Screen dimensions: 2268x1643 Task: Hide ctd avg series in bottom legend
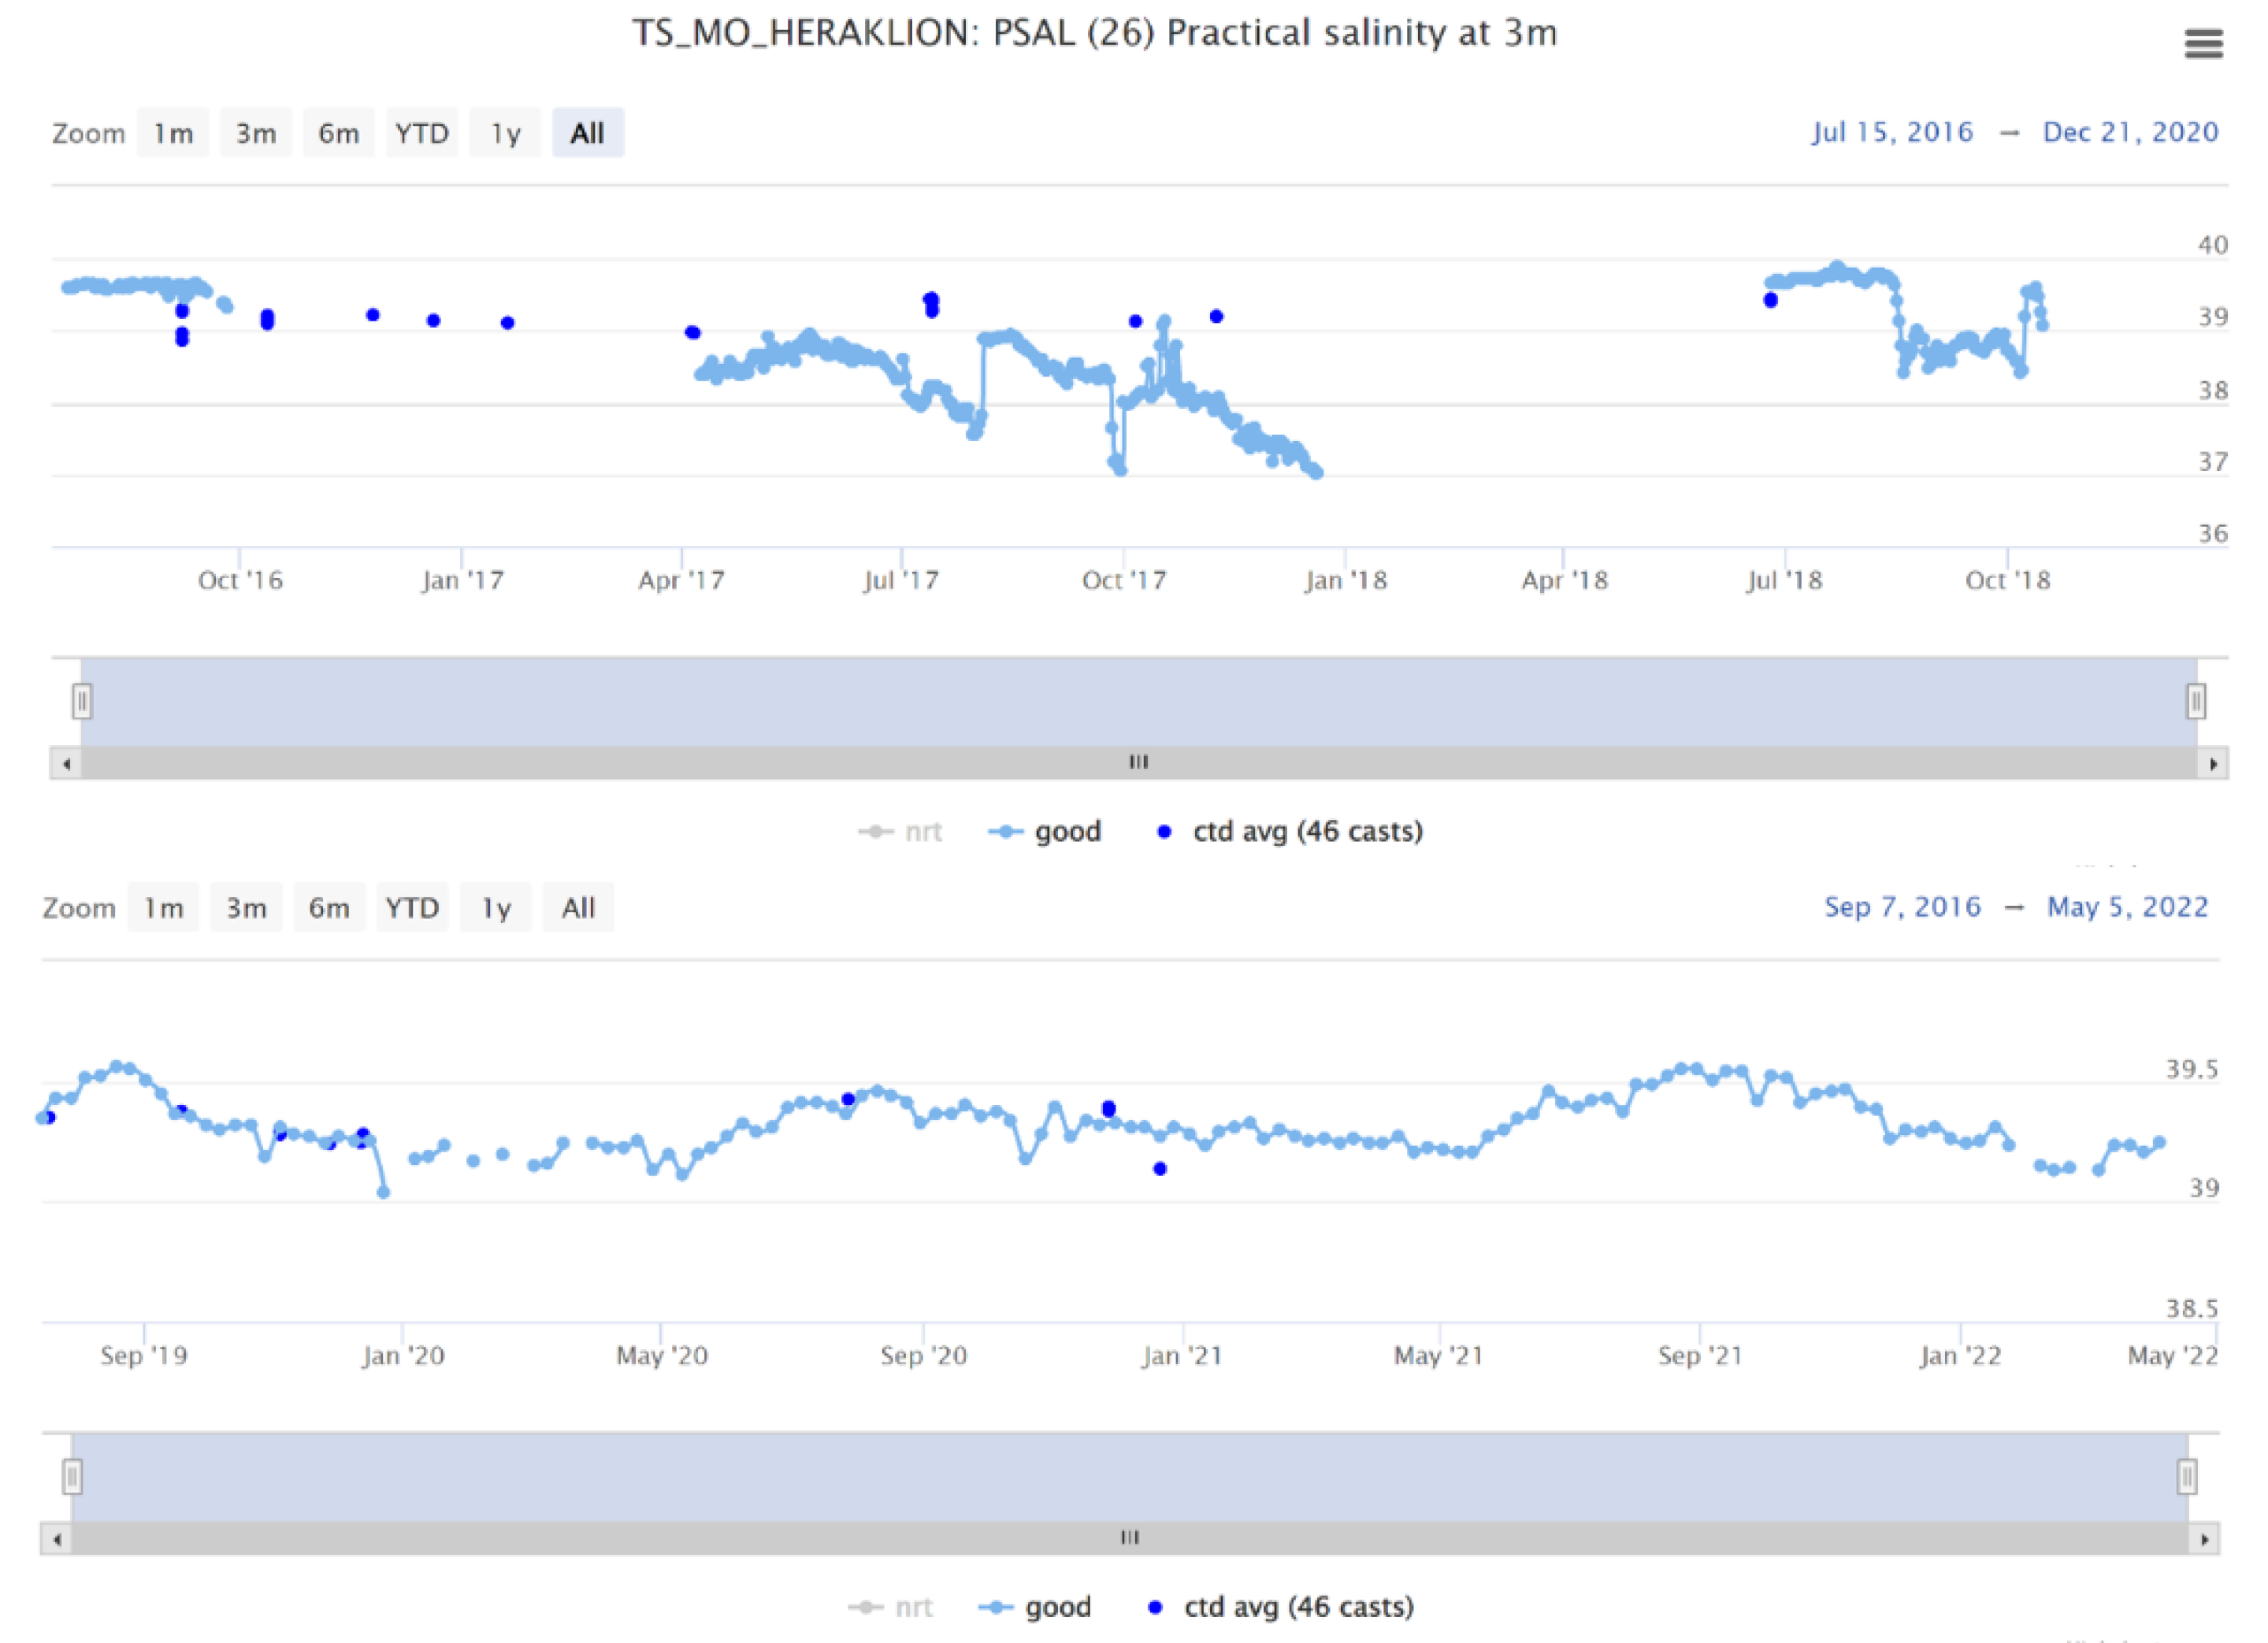pos(1297,1607)
